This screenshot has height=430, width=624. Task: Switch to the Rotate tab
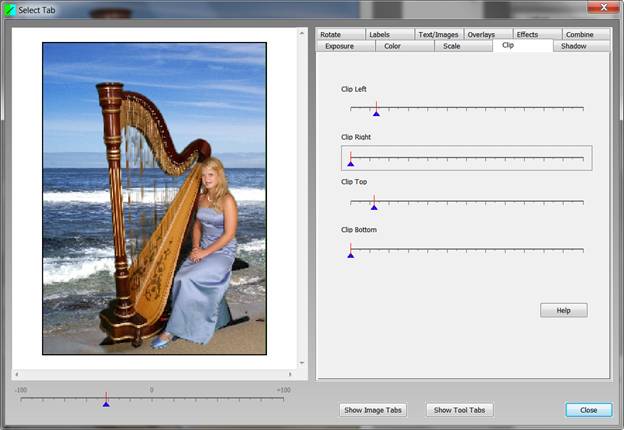pos(331,35)
